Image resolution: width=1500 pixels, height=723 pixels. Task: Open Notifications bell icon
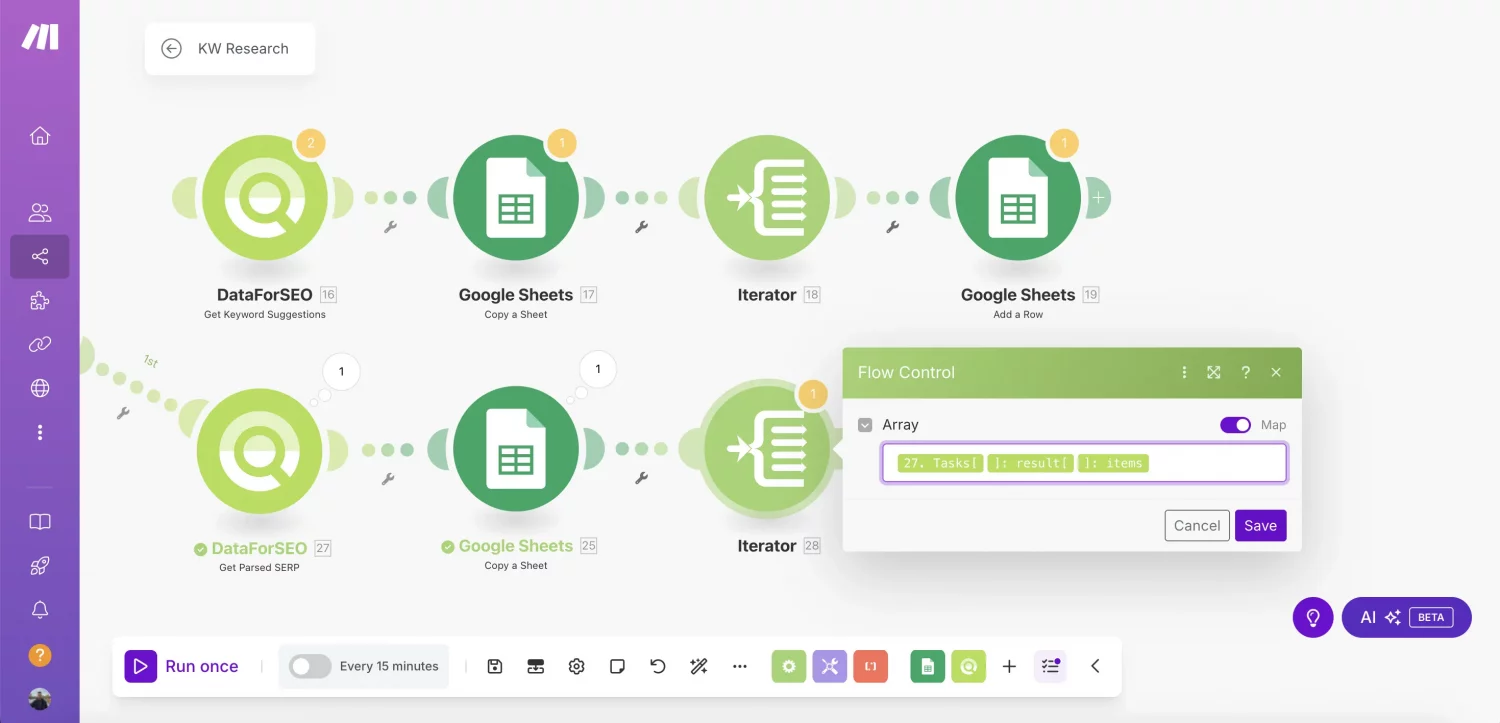tap(40, 610)
